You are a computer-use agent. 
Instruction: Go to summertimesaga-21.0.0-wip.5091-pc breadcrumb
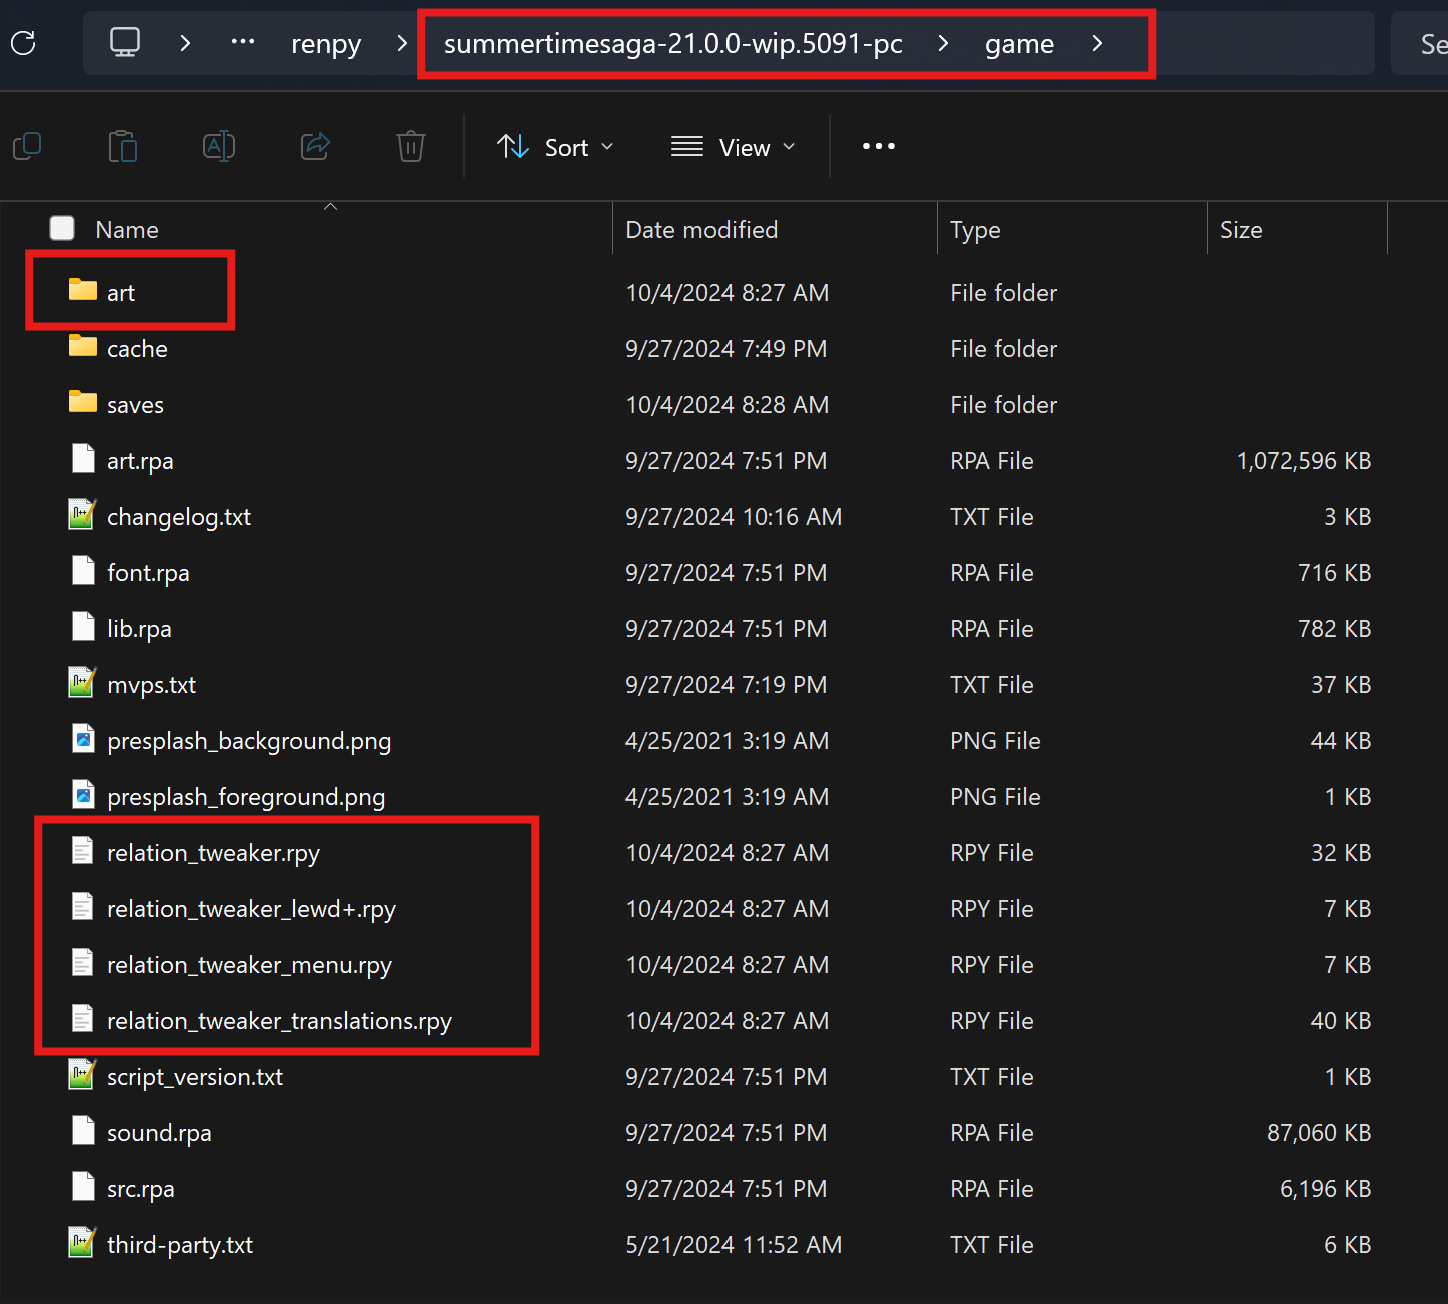[673, 44]
